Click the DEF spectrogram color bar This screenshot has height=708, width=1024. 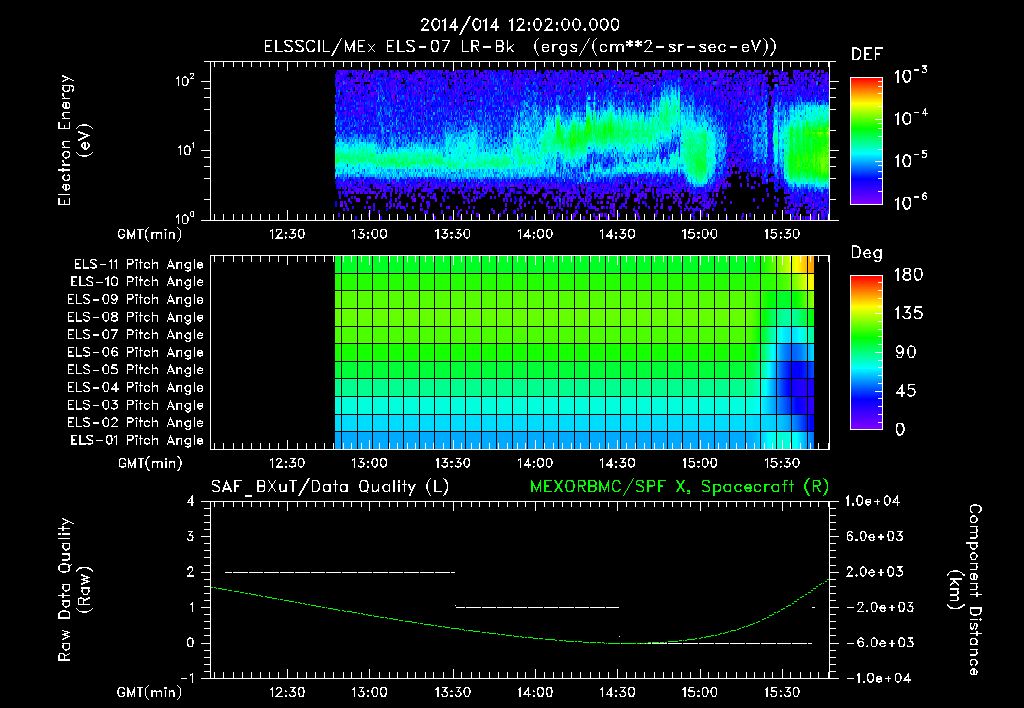[x=866, y=141]
